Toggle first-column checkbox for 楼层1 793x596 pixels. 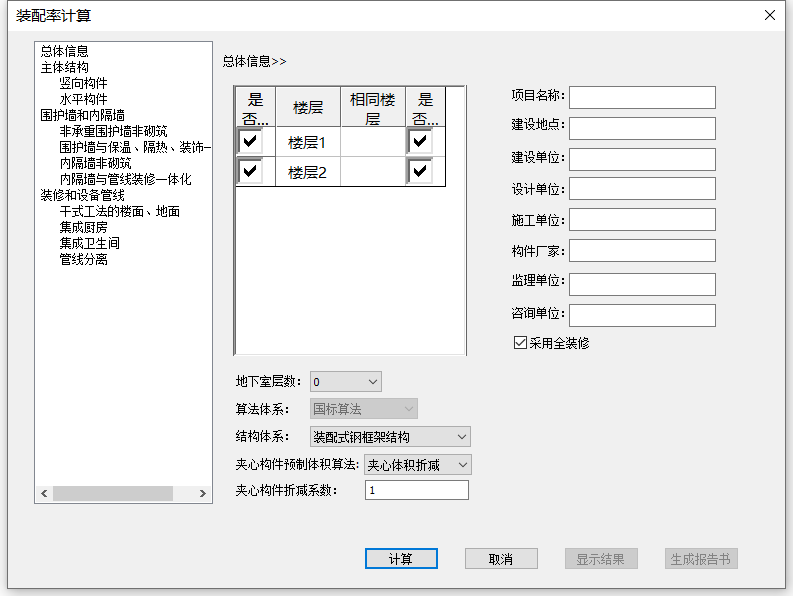(x=250, y=142)
